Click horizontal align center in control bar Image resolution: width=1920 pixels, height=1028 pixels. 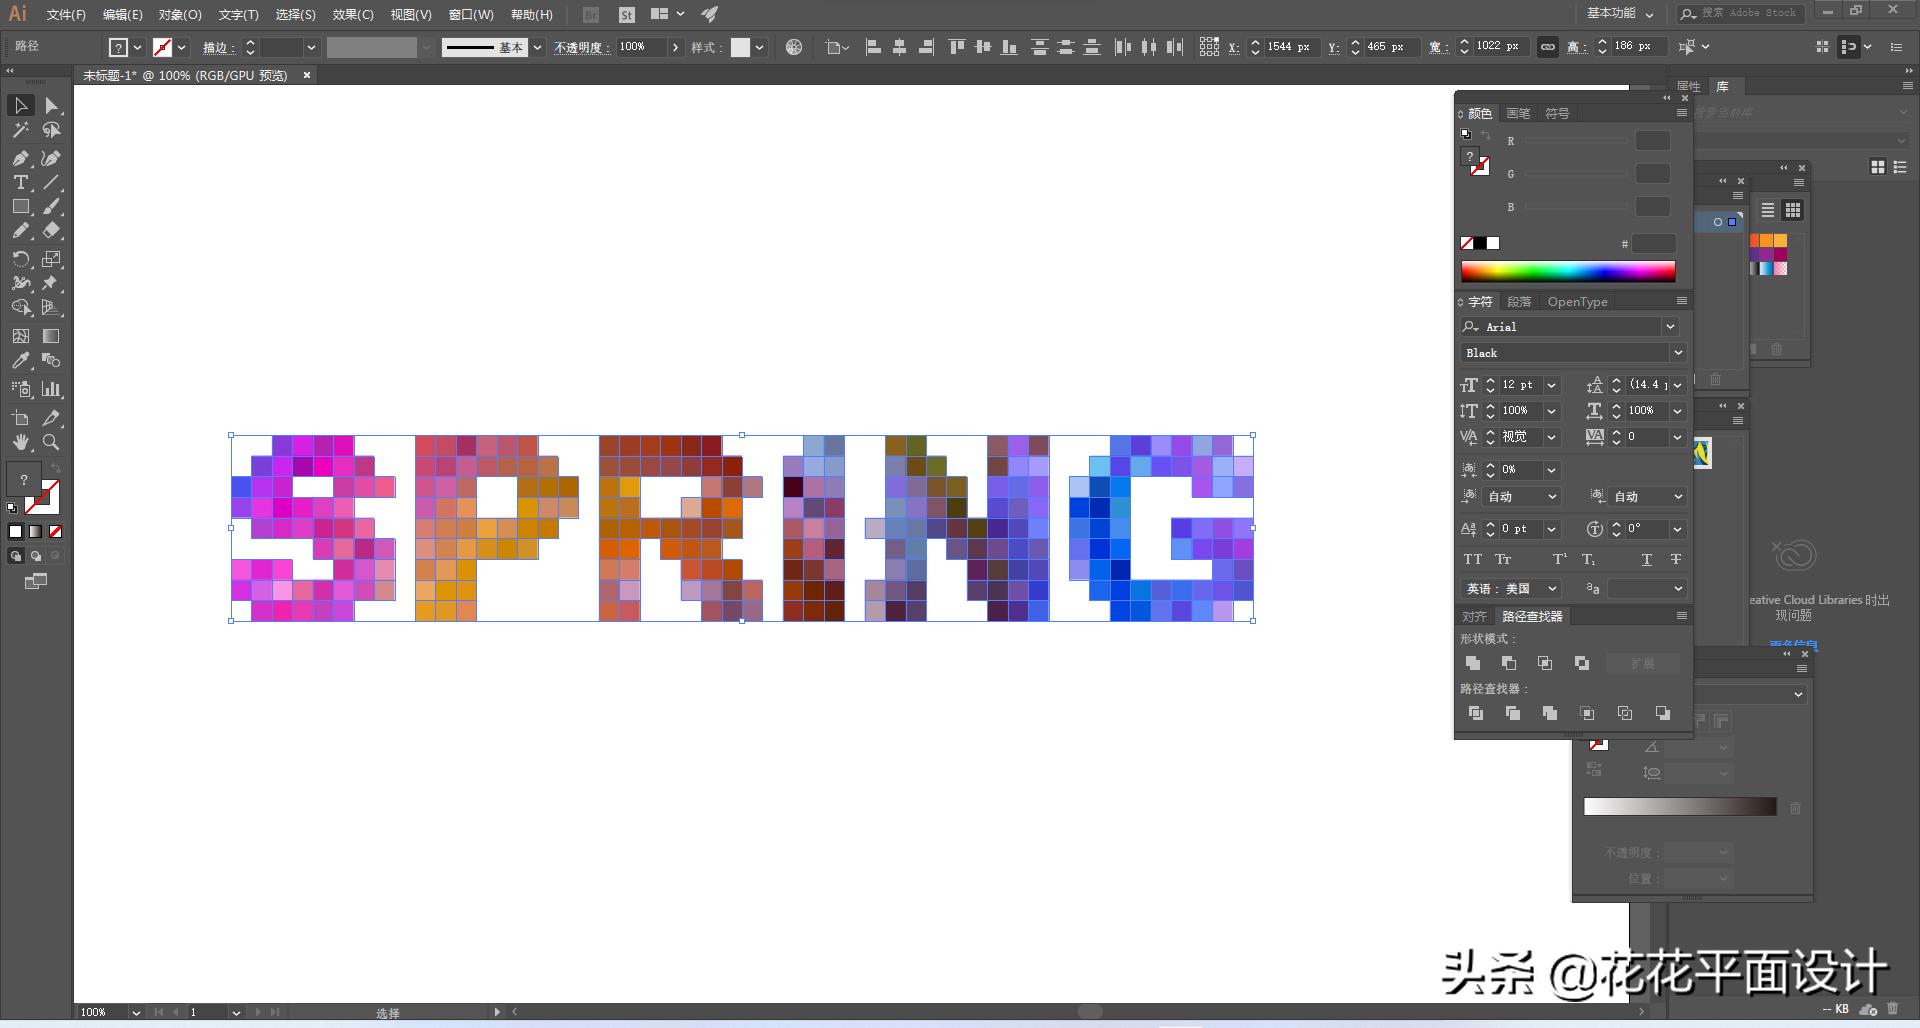[x=898, y=47]
